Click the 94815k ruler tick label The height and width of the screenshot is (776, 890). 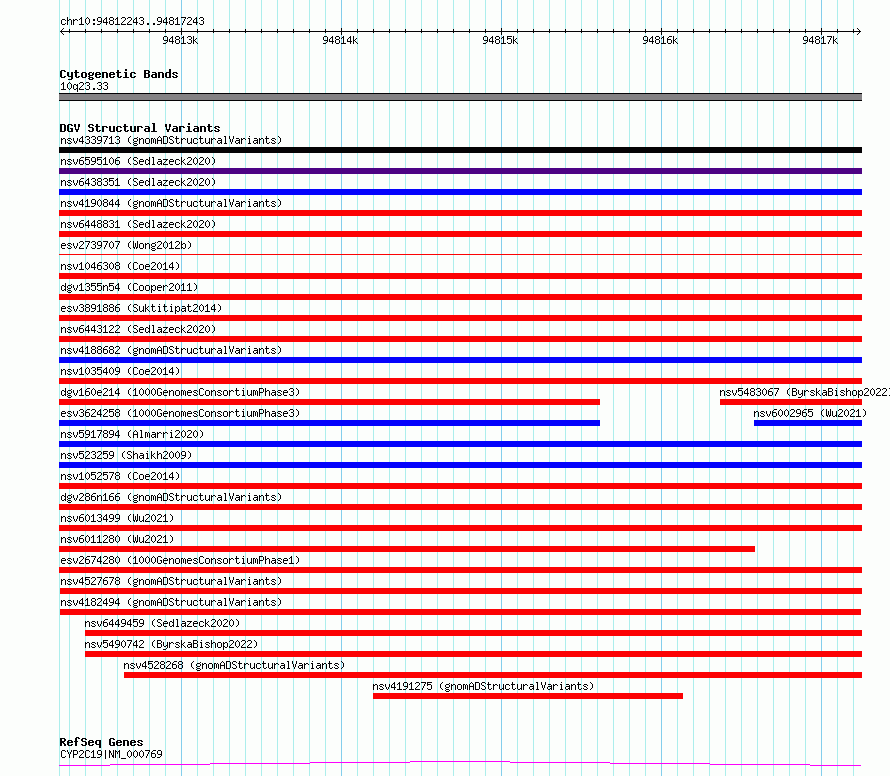click(500, 40)
